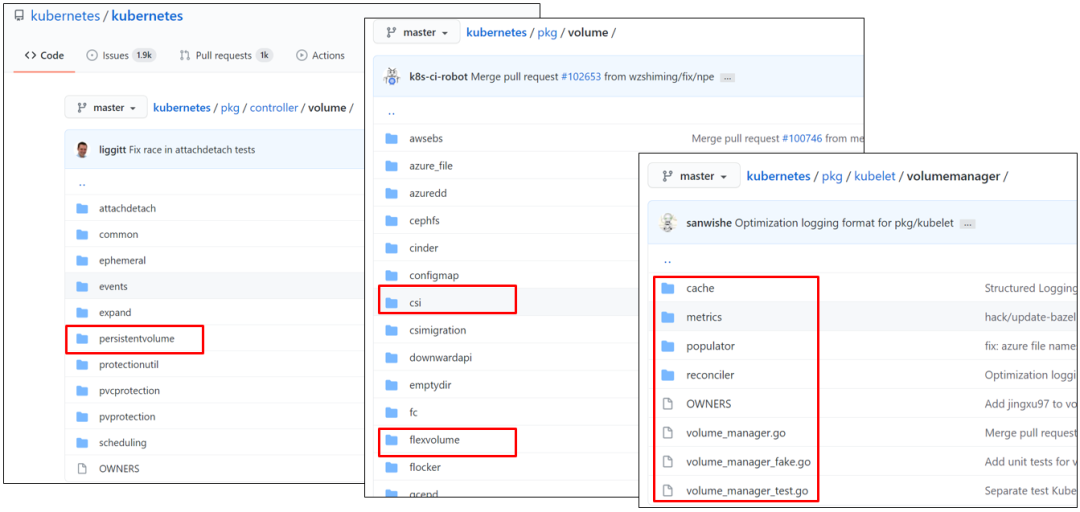Open persistentvolume folder name
1080x512 pixels.
[x=136, y=338]
